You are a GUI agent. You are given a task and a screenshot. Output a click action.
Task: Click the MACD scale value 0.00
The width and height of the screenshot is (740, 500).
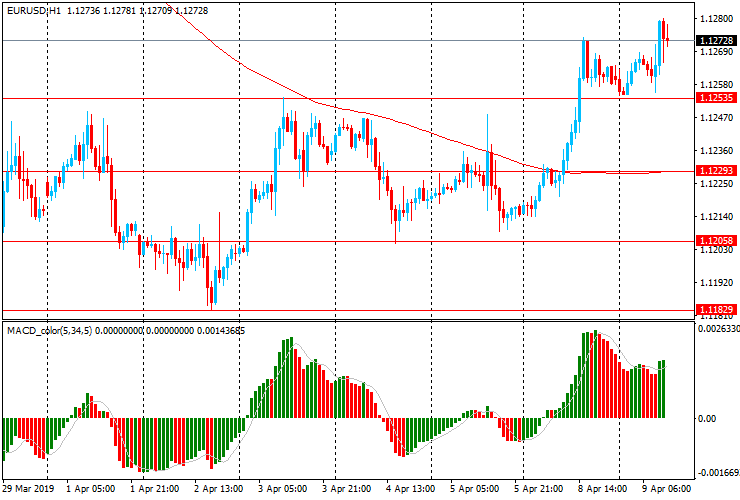(x=707, y=419)
